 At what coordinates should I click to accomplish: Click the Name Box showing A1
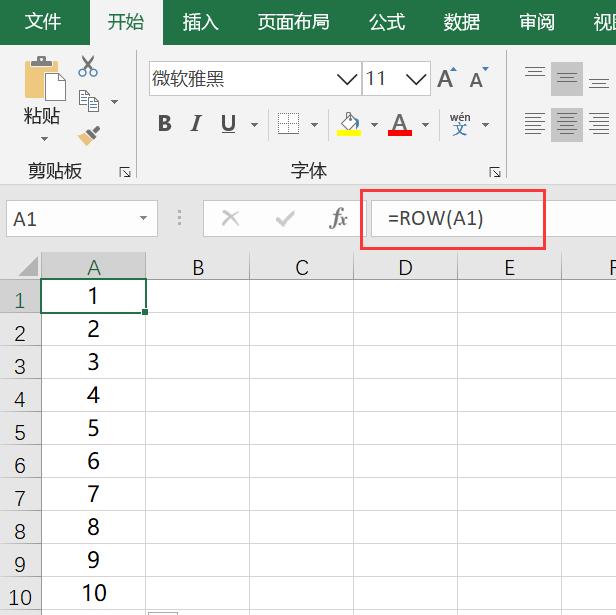coord(82,218)
